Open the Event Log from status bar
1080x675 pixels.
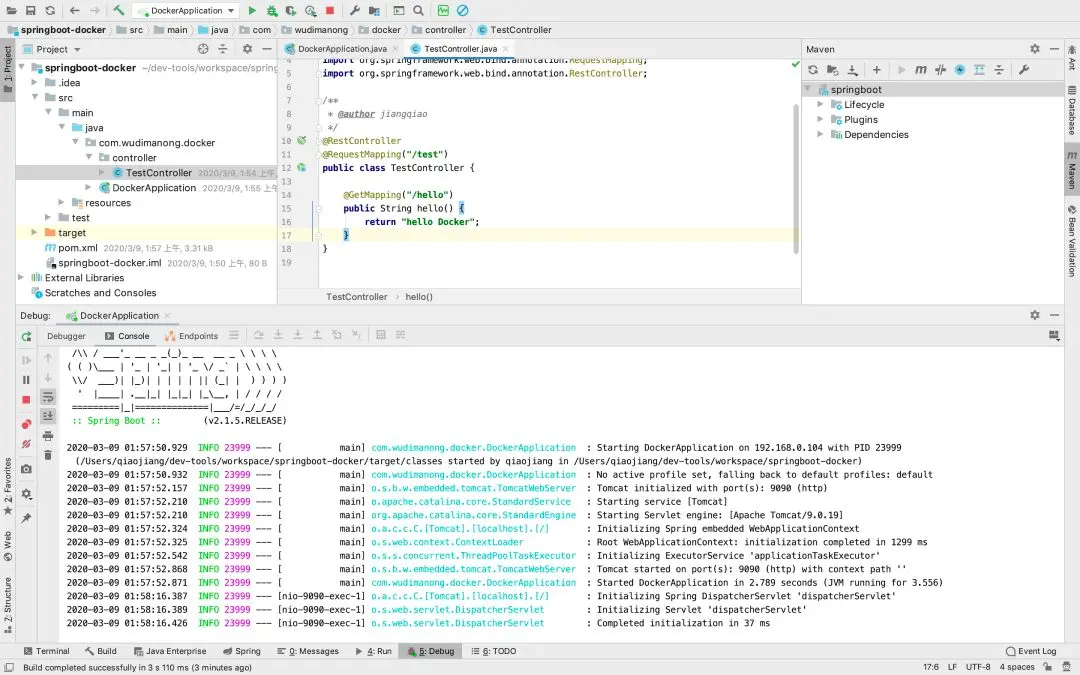pyautogui.click(x=1030, y=651)
